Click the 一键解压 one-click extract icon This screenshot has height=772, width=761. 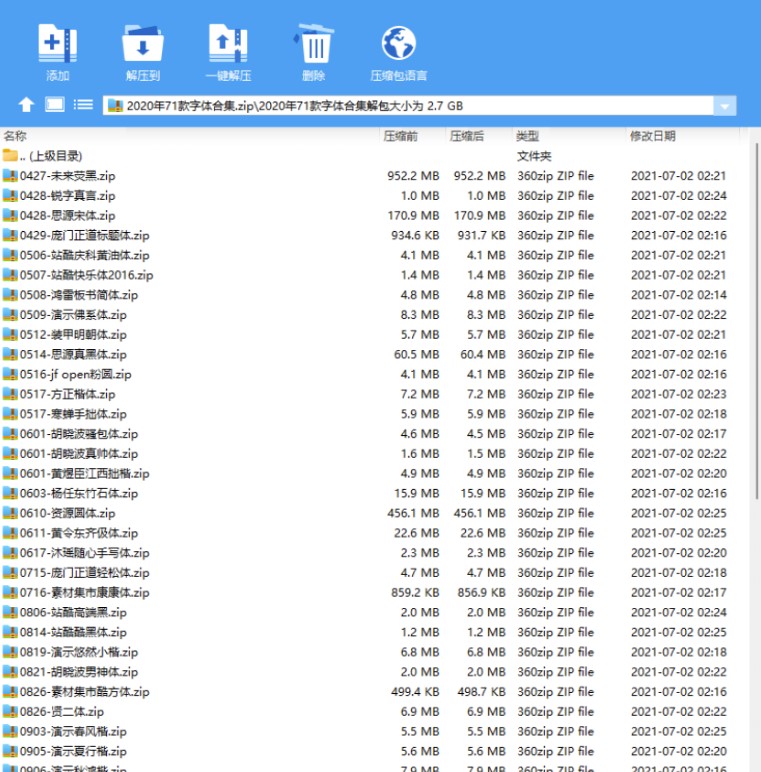point(228,43)
